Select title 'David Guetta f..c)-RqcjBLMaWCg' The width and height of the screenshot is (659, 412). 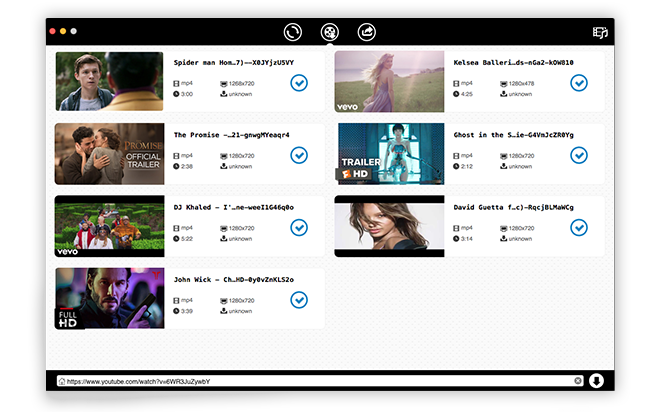point(513,207)
